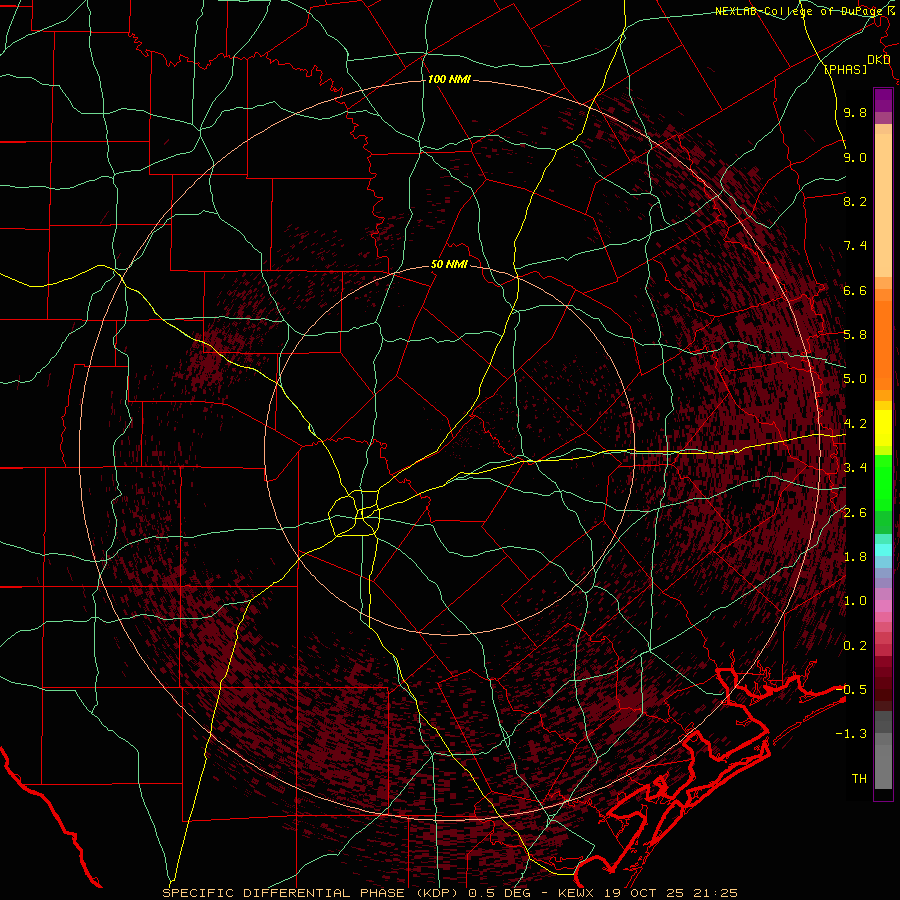Click the [PHAS] label above the color scale
The width and height of the screenshot is (900, 900).
[845, 69]
